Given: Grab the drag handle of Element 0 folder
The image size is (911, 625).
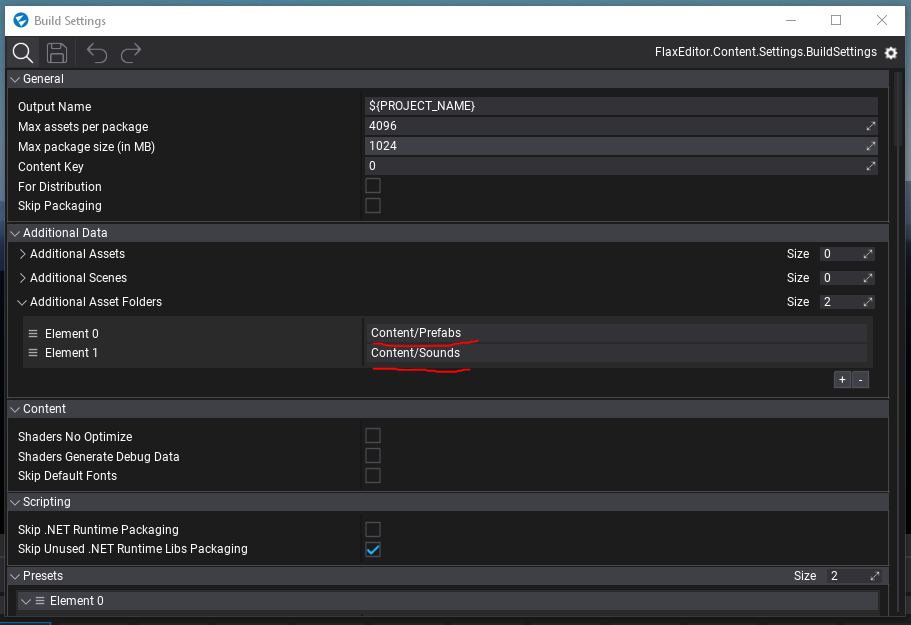Looking at the screenshot, I should click(x=33, y=334).
